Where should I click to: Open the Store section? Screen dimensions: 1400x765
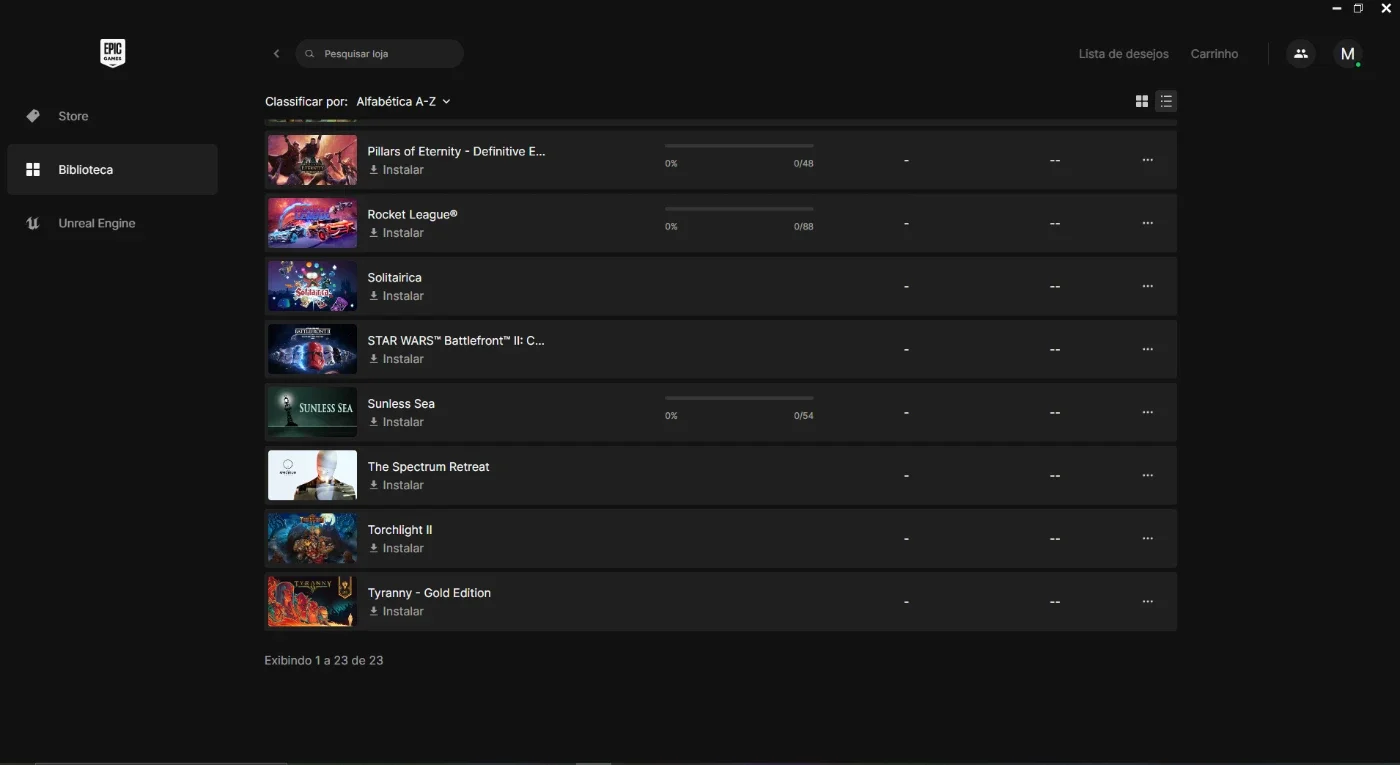point(112,116)
